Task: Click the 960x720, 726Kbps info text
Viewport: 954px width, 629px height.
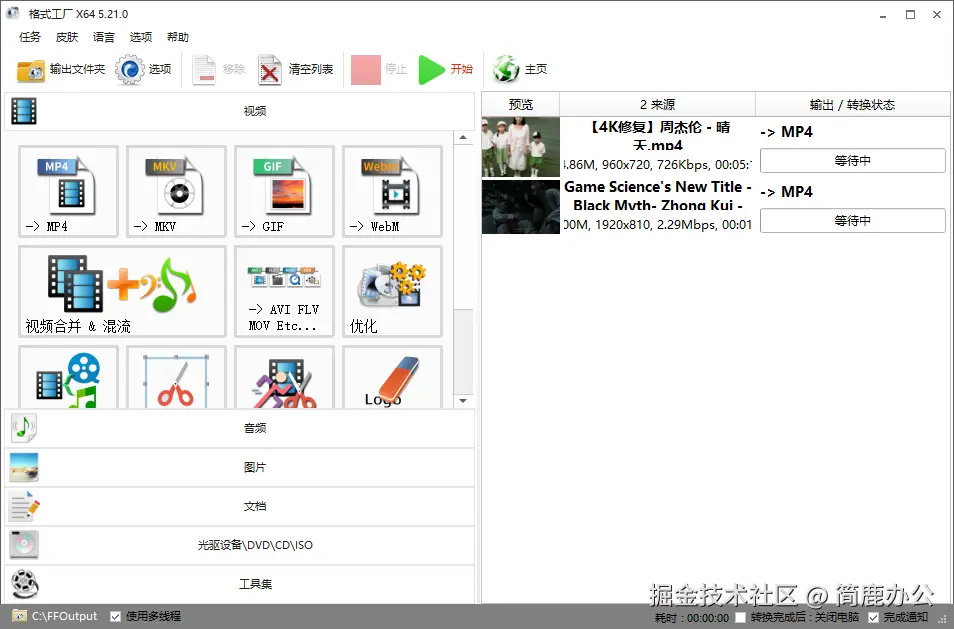Action: (x=656, y=165)
